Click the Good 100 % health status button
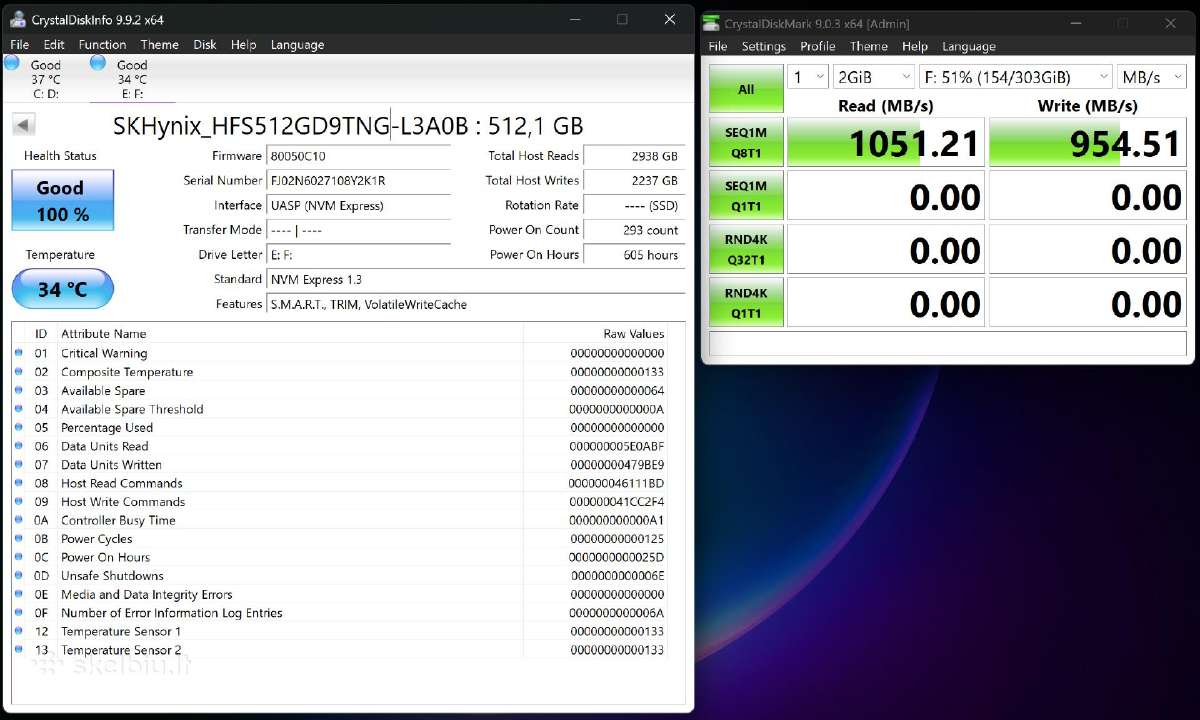The image size is (1200, 720). 62,200
